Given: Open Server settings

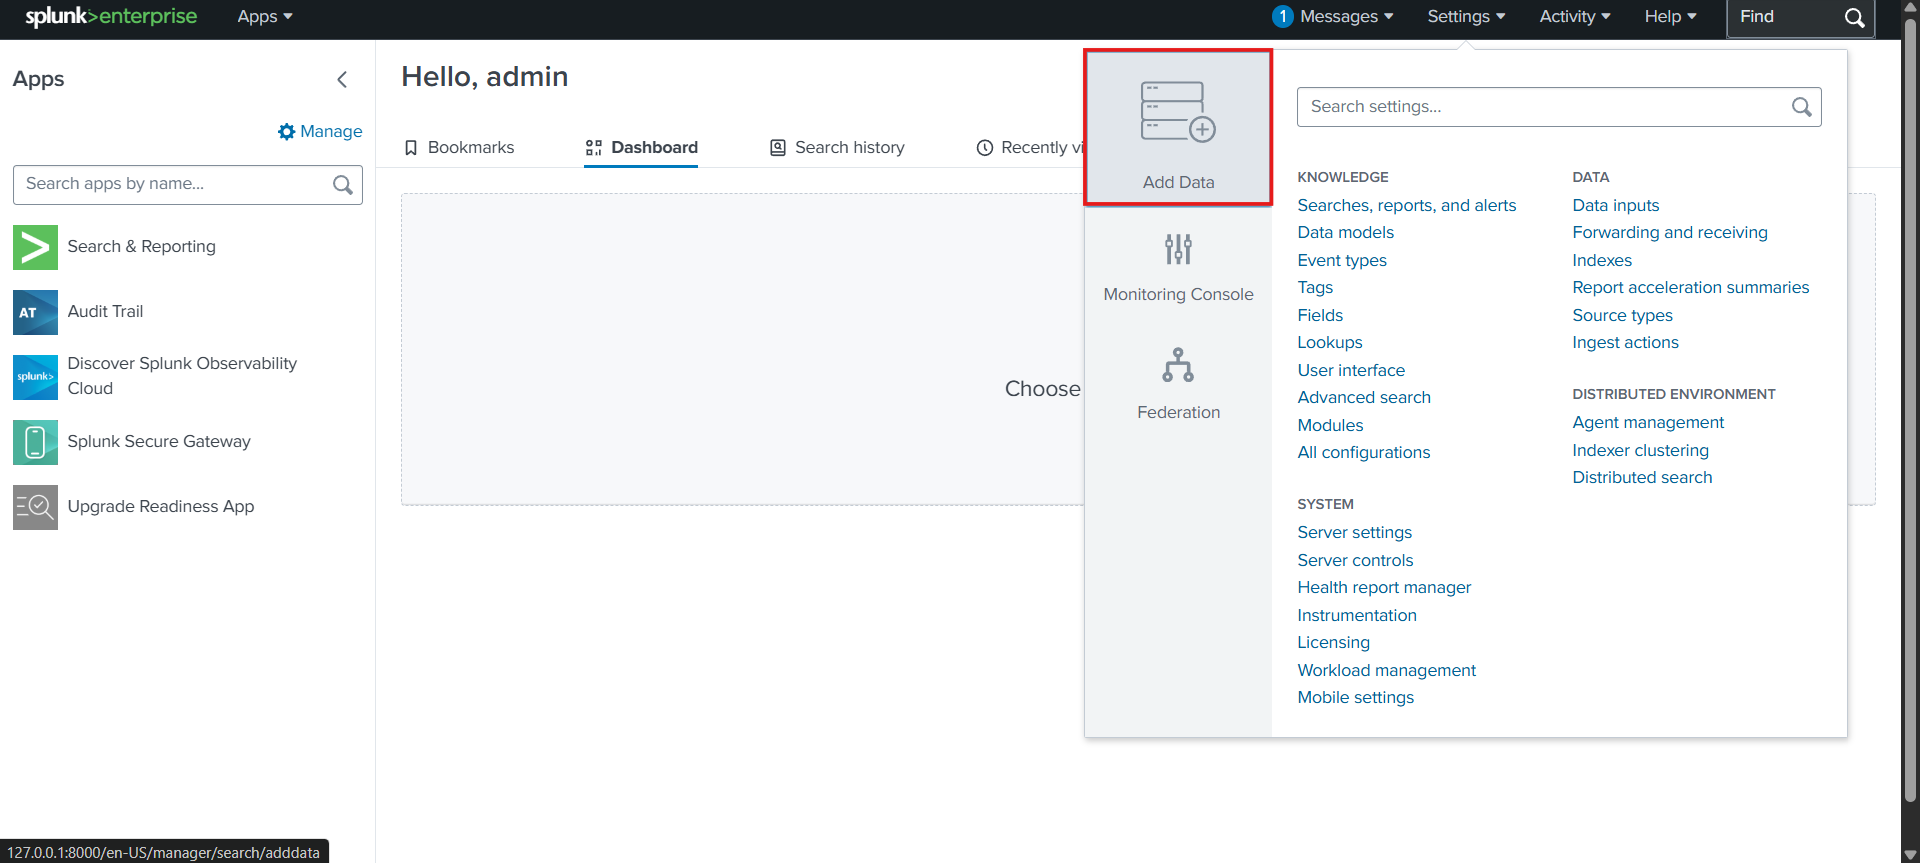Looking at the screenshot, I should 1355,532.
